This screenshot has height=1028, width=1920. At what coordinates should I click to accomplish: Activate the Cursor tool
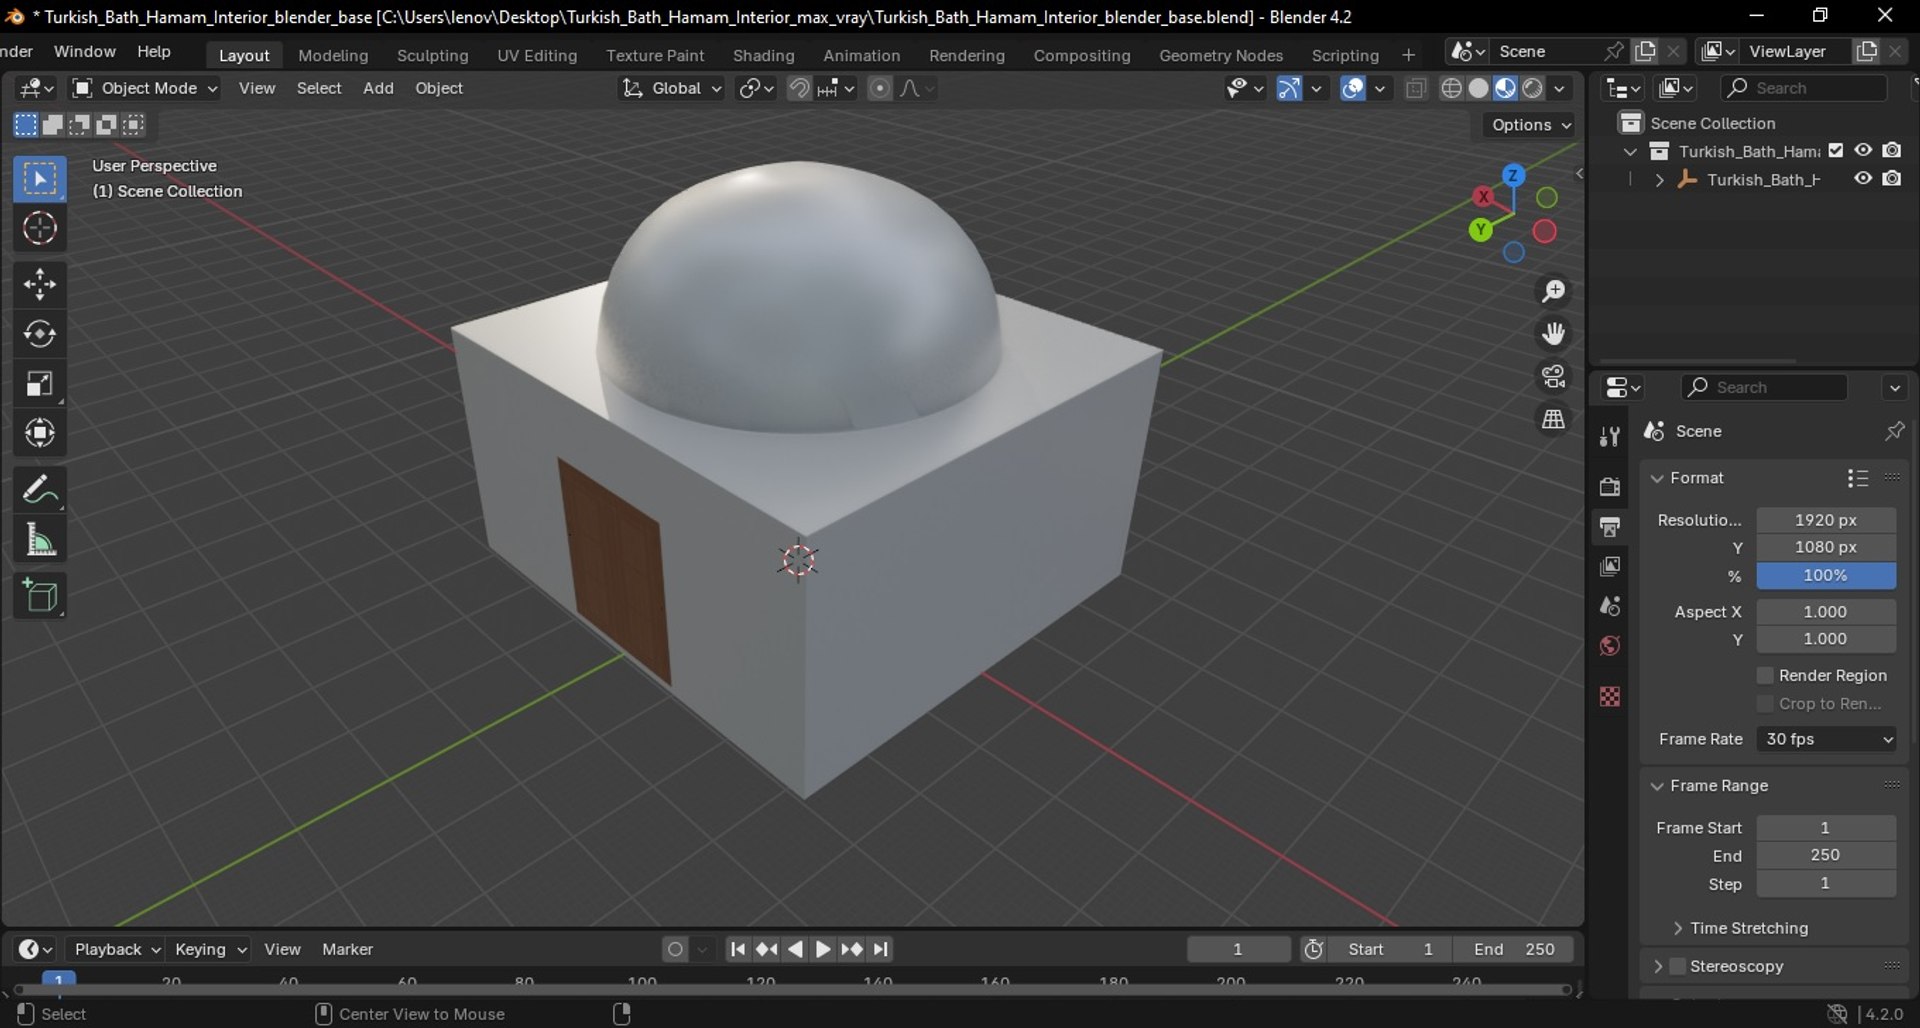pos(40,229)
